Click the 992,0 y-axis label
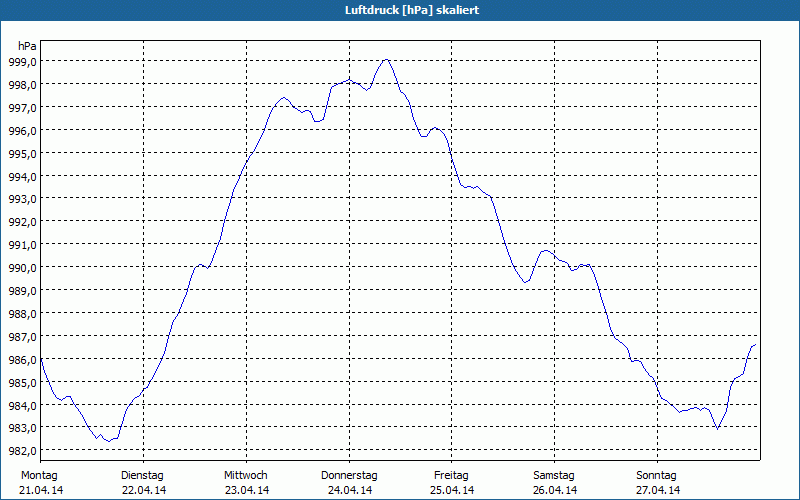800x500 pixels. click(x=22, y=221)
